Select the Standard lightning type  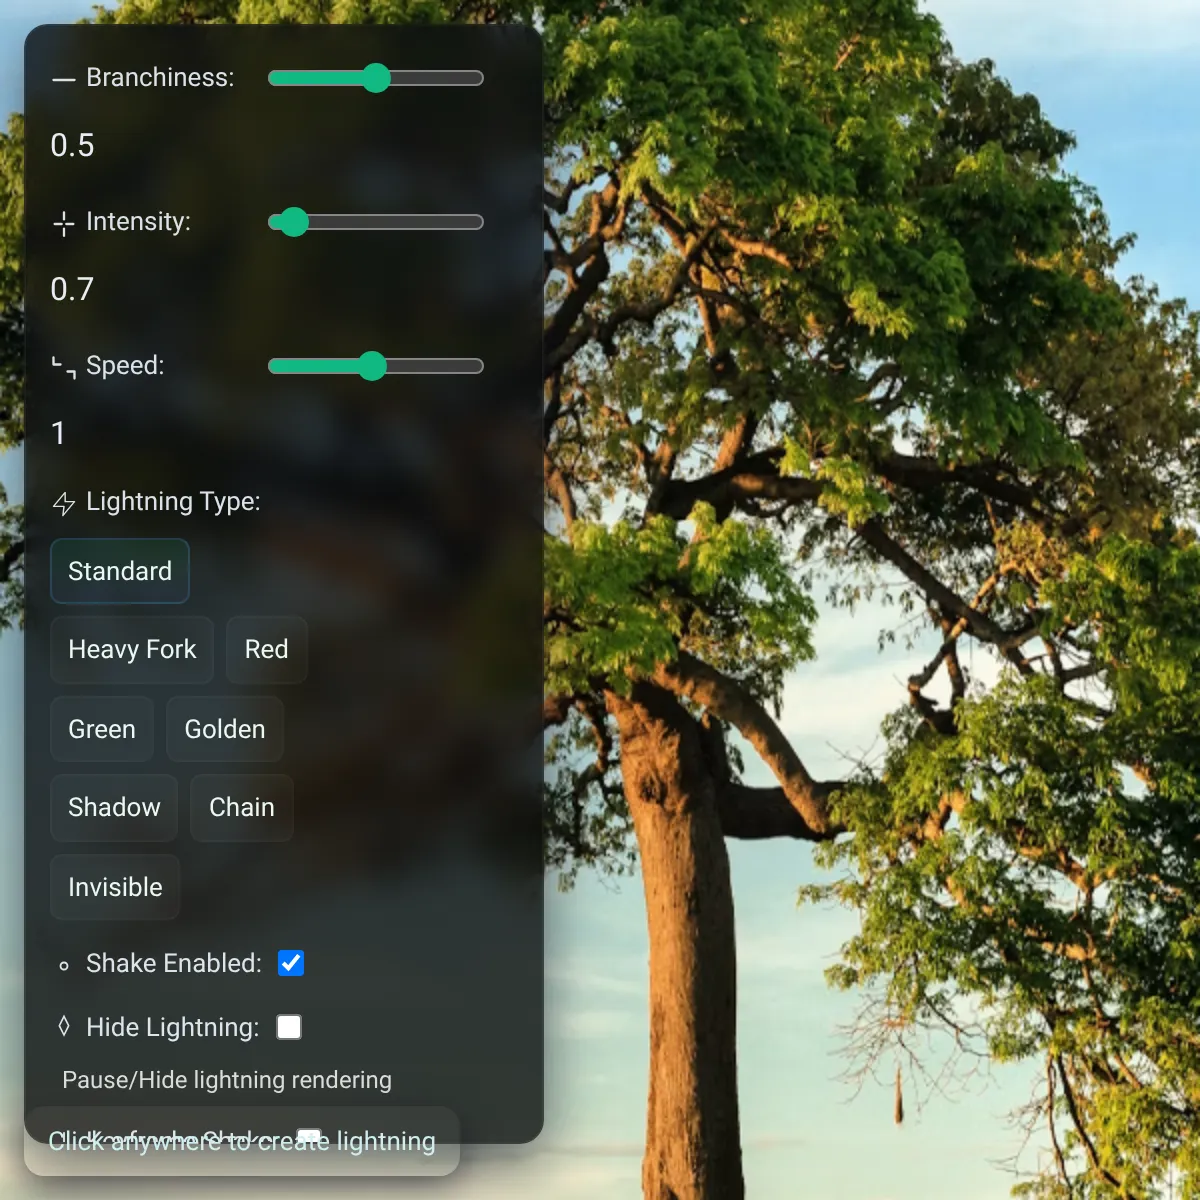click(120, 571)
